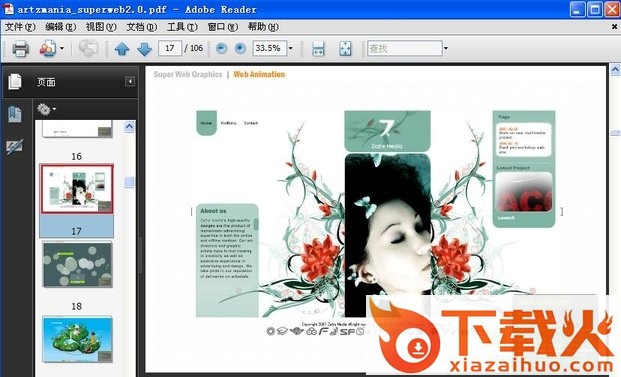
Task: Minimize the Adobe Reader window
Action: 577,9
